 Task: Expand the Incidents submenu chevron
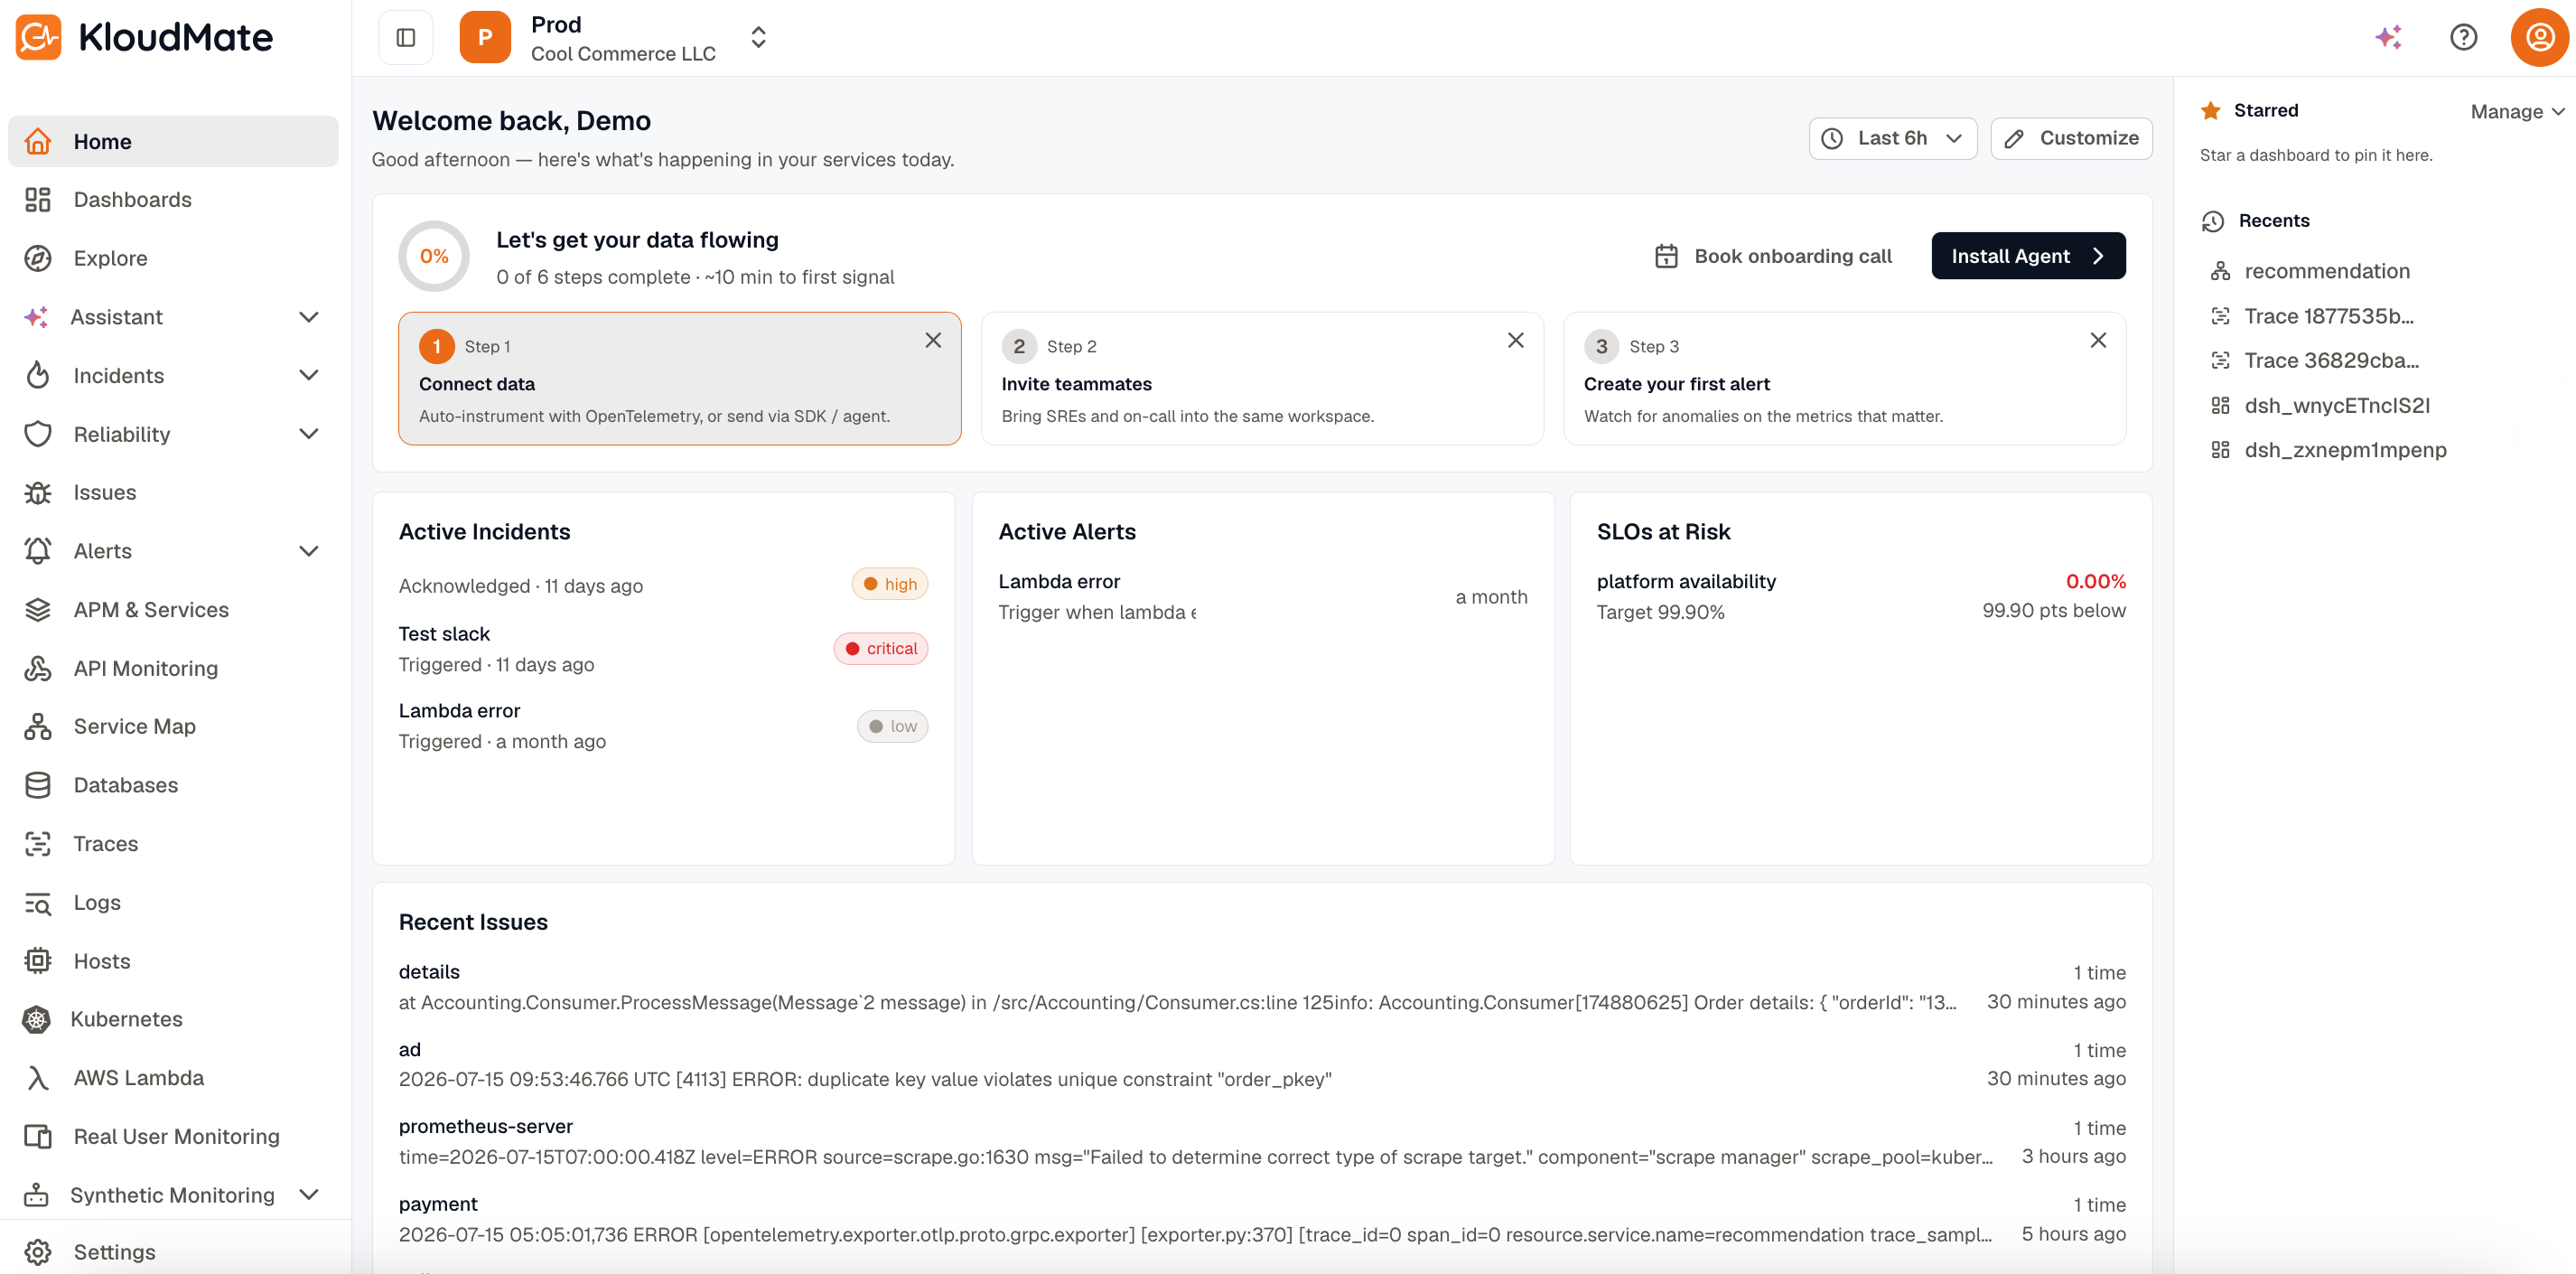pyautogui.click(x=309, y=375)
